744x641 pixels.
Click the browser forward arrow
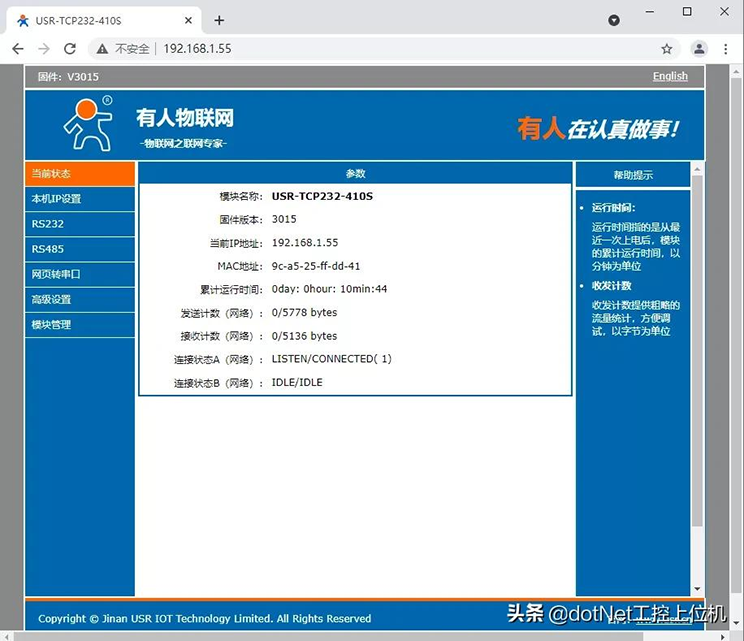pos(43,48)
